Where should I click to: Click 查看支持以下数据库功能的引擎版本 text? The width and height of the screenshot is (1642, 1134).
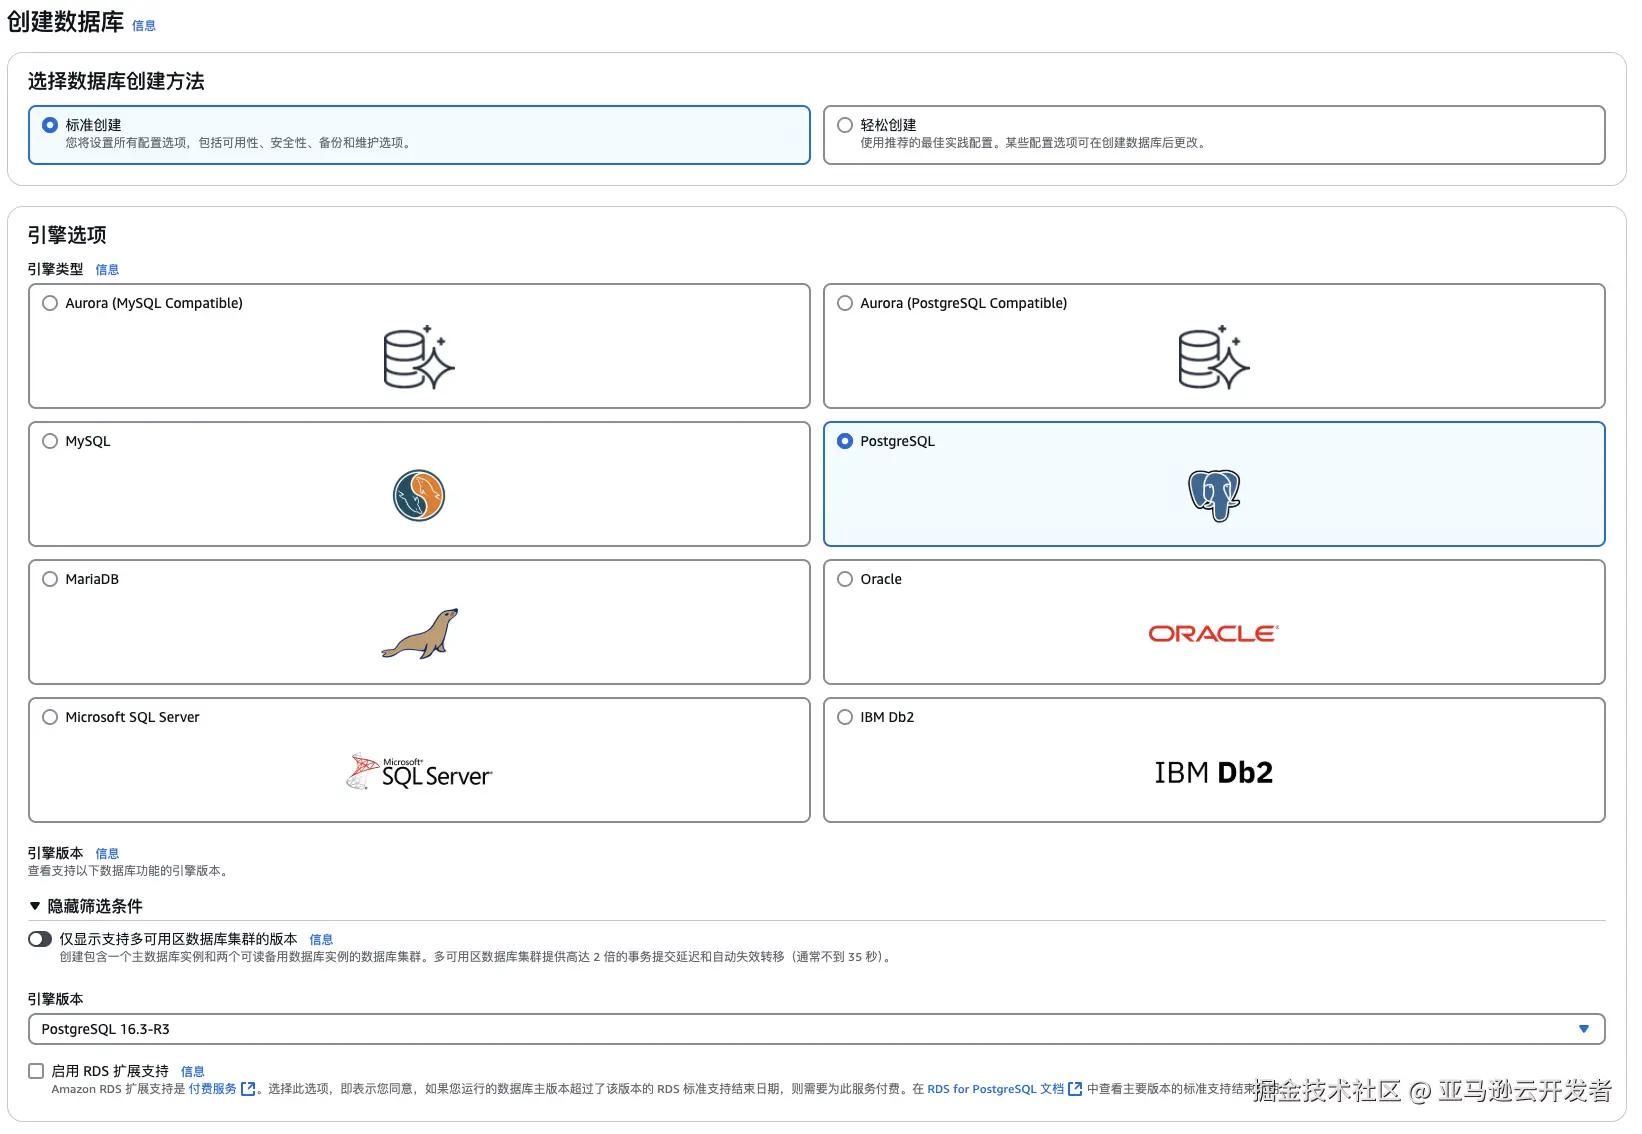(130, 871)
